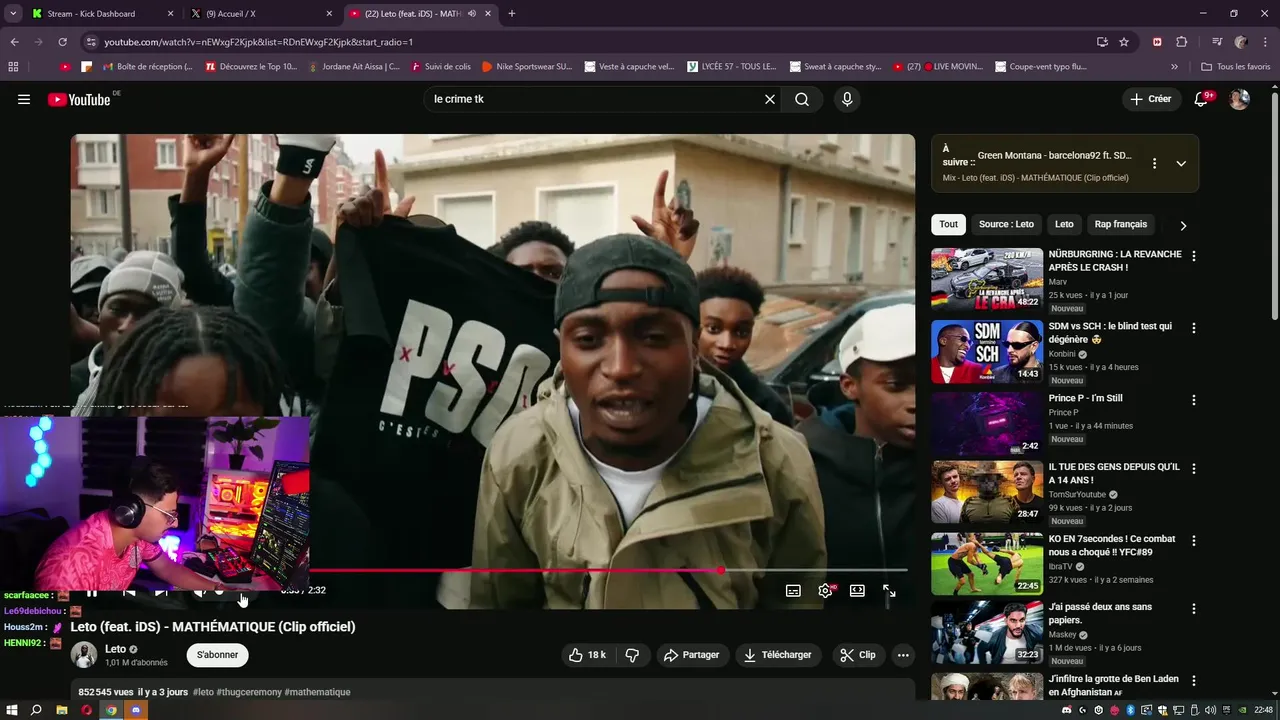Click the Clip button
The width and height of the screenshot is (1280, 720).
pyautogui.click(x=857, y=655)
